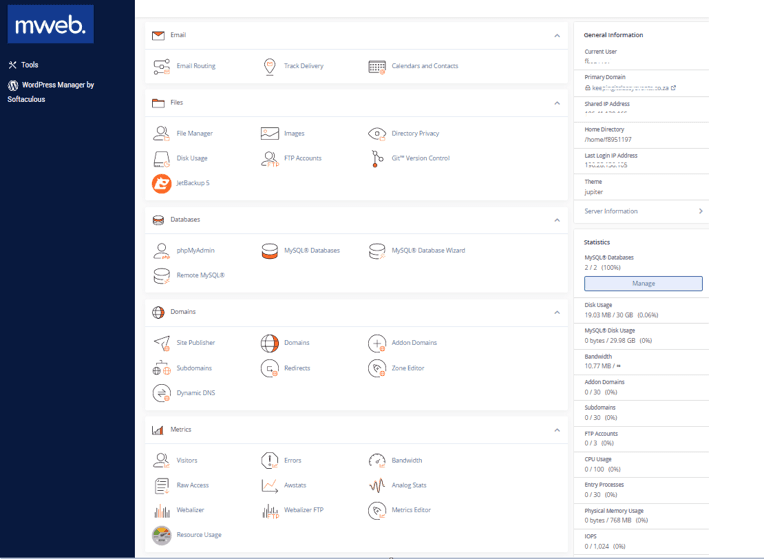Open the Analog Stats waveform icon
764x559 pixels.
(x=377, y=486)
